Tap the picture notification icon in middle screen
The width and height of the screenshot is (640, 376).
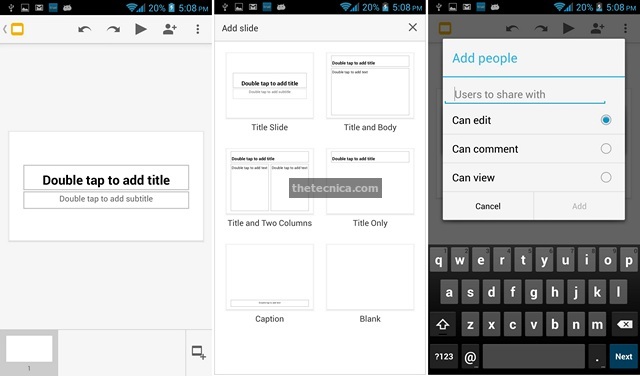click(x=239, y=7)
